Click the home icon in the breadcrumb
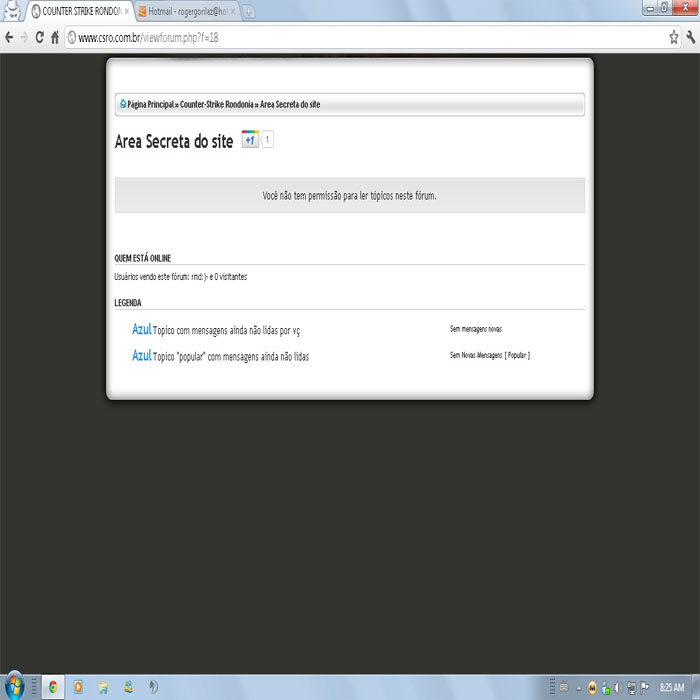700x700 pixels. (123, 104)
